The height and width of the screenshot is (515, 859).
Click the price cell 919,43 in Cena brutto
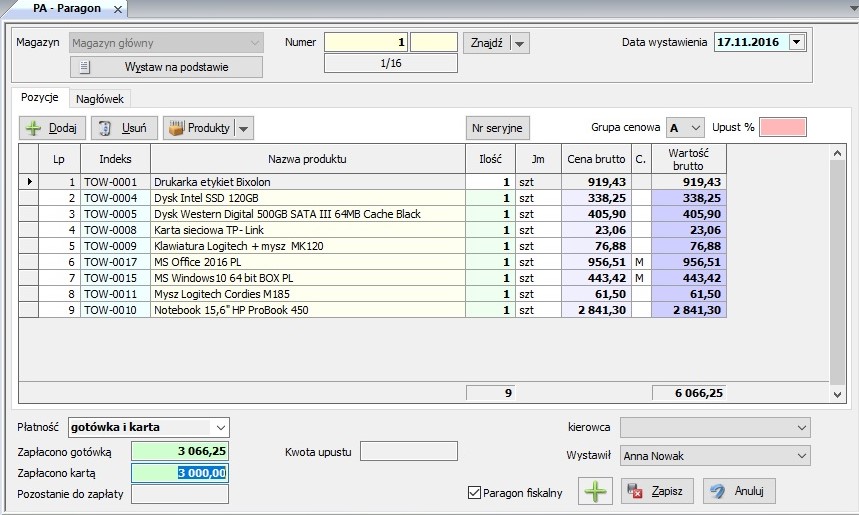596,182
